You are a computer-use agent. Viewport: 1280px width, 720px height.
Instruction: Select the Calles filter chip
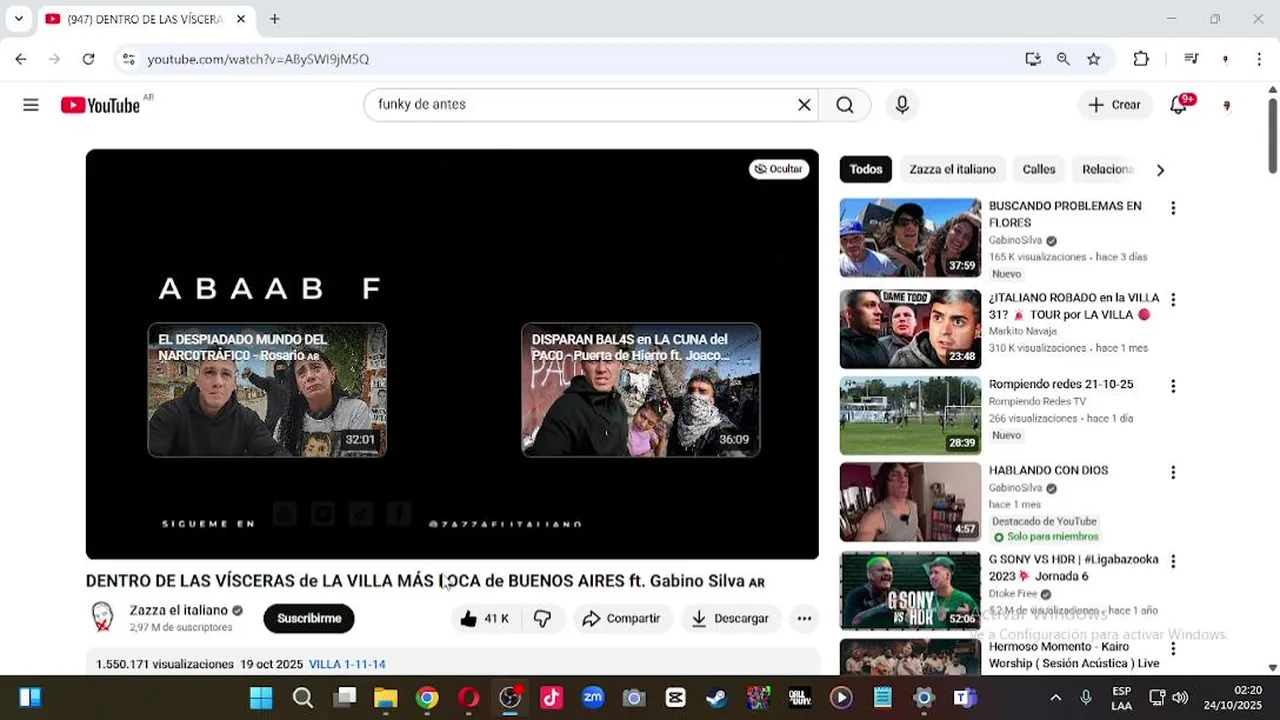pos(1039,169)
